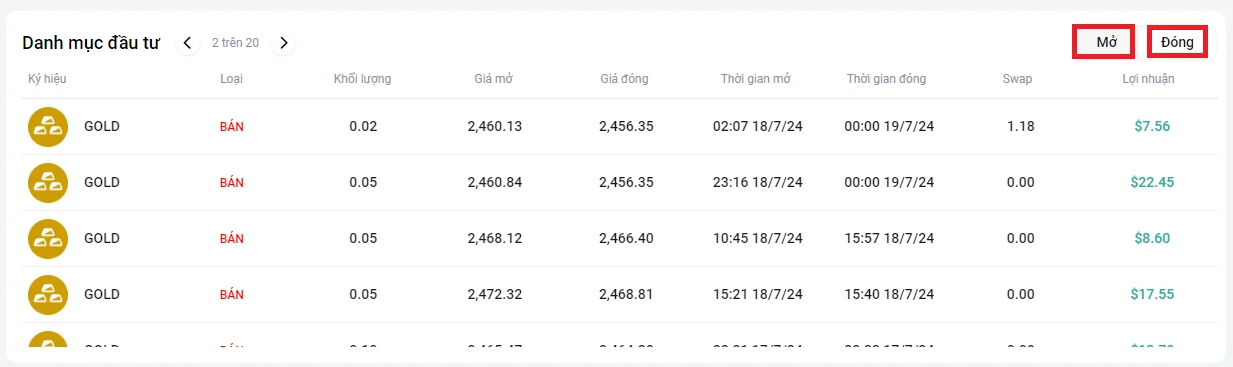Click gold icon of $17.55 profit row

[47, 295]
